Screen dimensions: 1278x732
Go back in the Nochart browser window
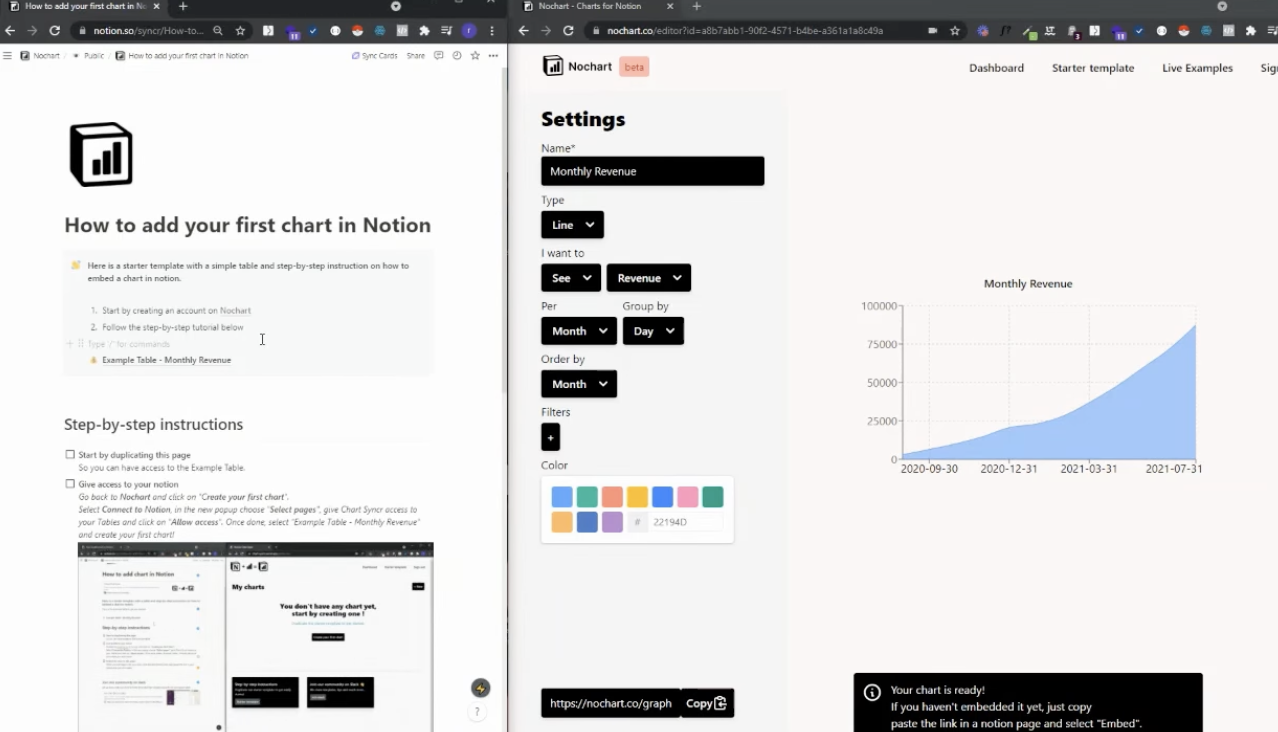(x=523, y=31)
